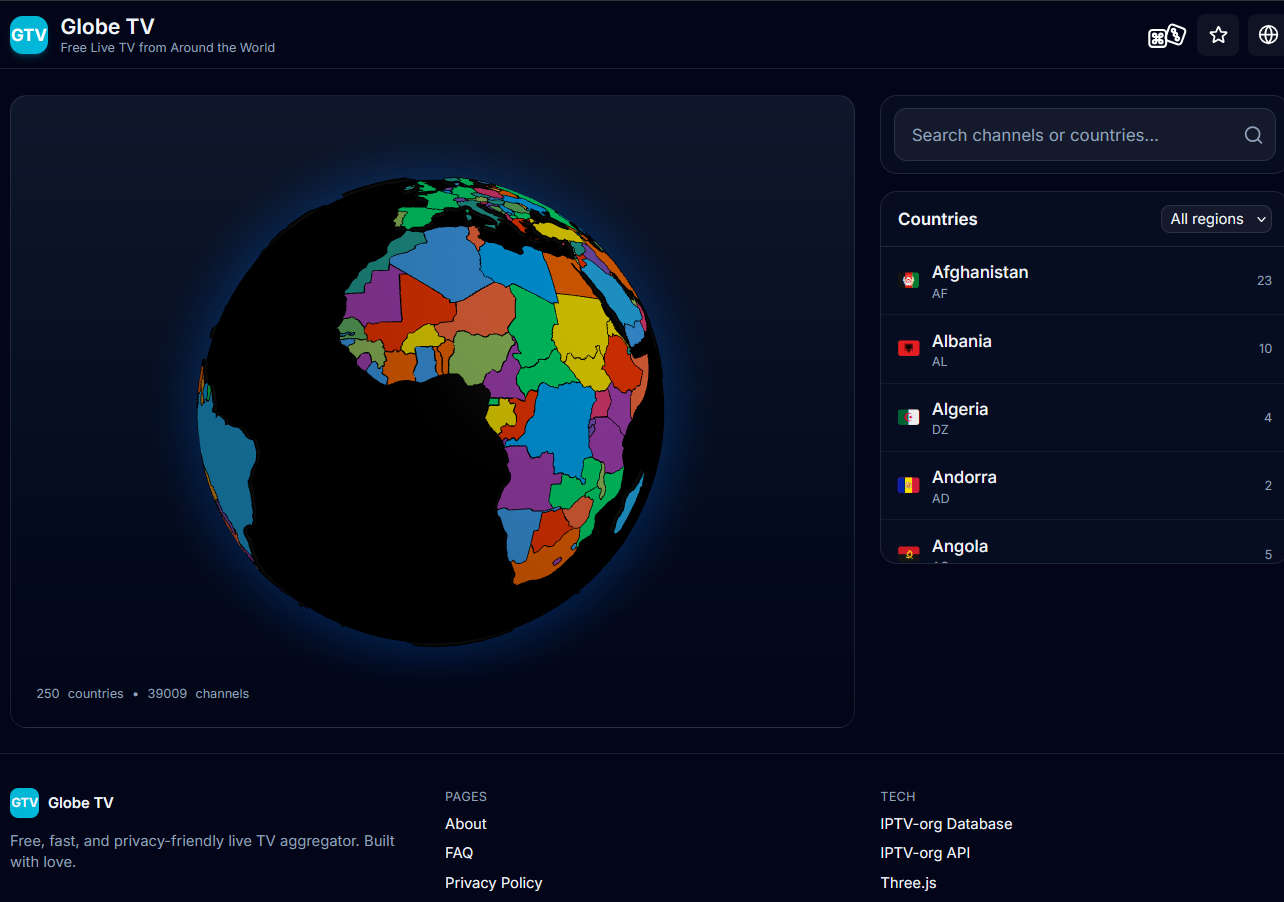This screenshot has height=902, width=1284.
Task: Focus the Search channels or countries field
Action: coord(1084,135)
